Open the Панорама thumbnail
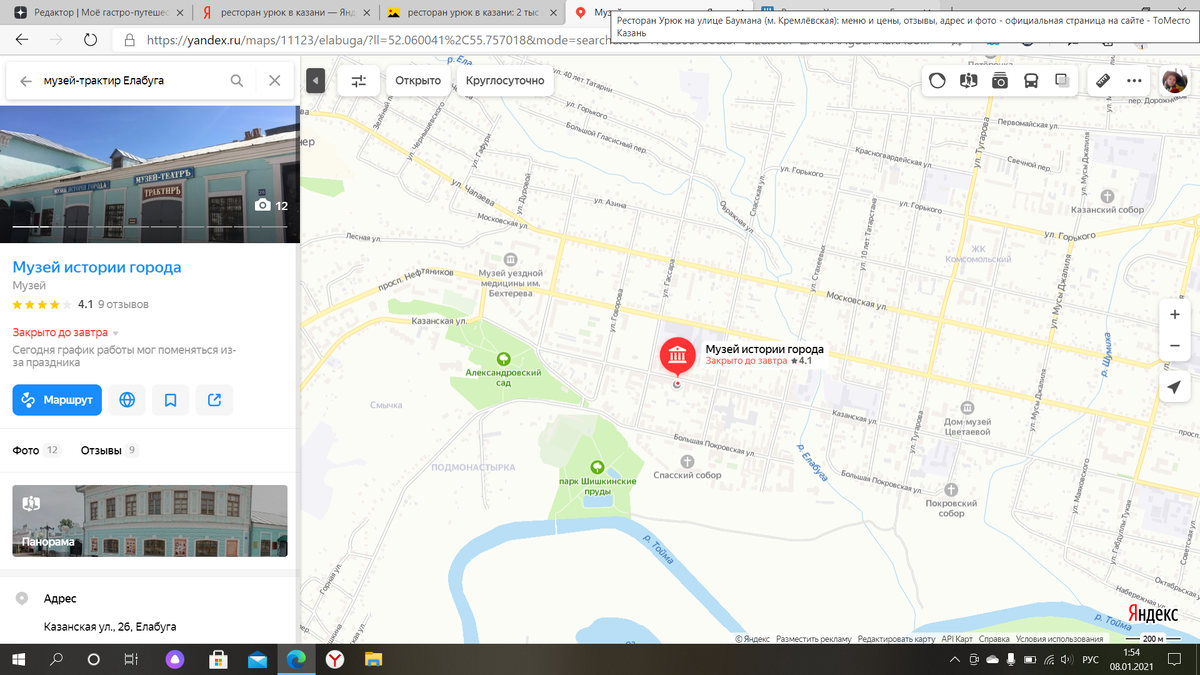This screenshot has width=1200, height=675. click(150, 521)
